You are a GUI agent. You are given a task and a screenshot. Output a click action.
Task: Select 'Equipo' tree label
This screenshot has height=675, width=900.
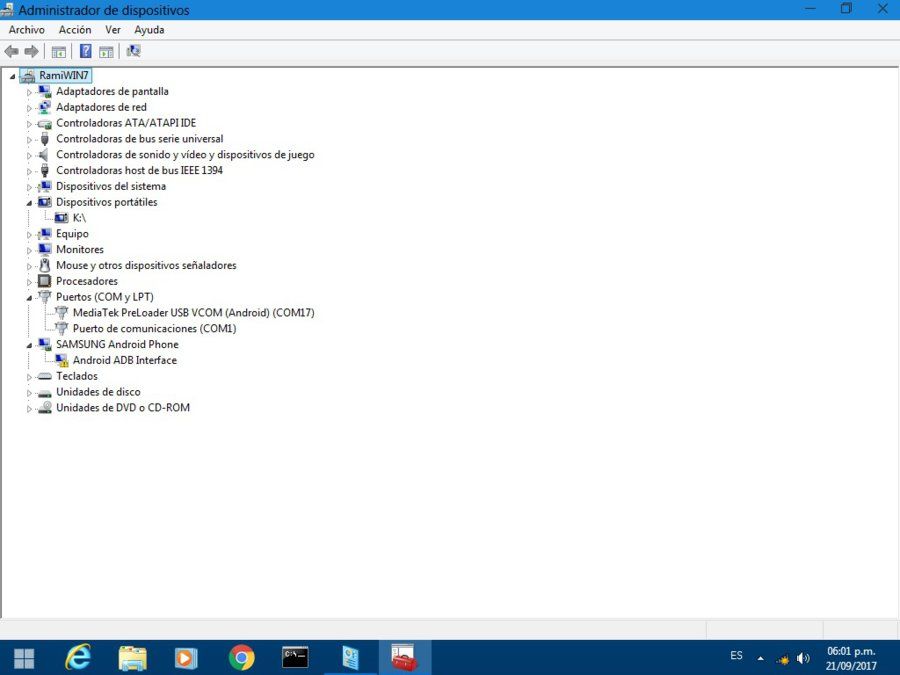(x=72, y=234)
